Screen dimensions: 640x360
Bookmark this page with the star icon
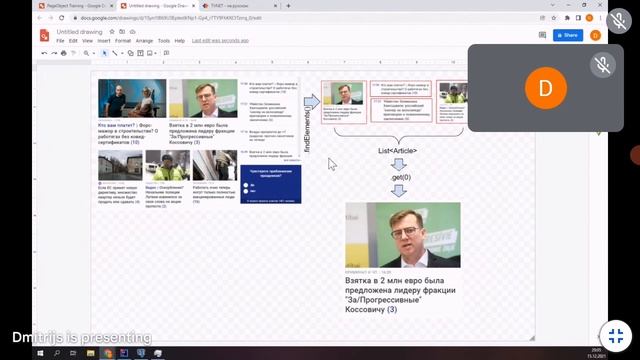tap(554, 18)
